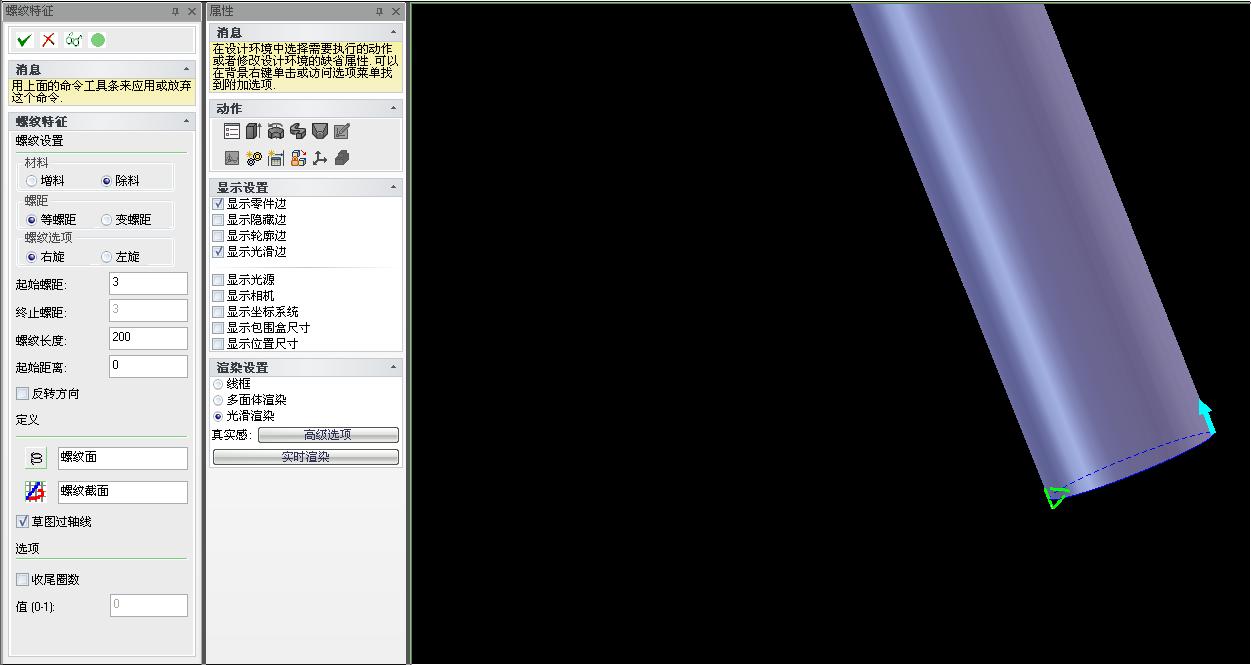Preview the thread with the glasses icon

coord(73,40)
